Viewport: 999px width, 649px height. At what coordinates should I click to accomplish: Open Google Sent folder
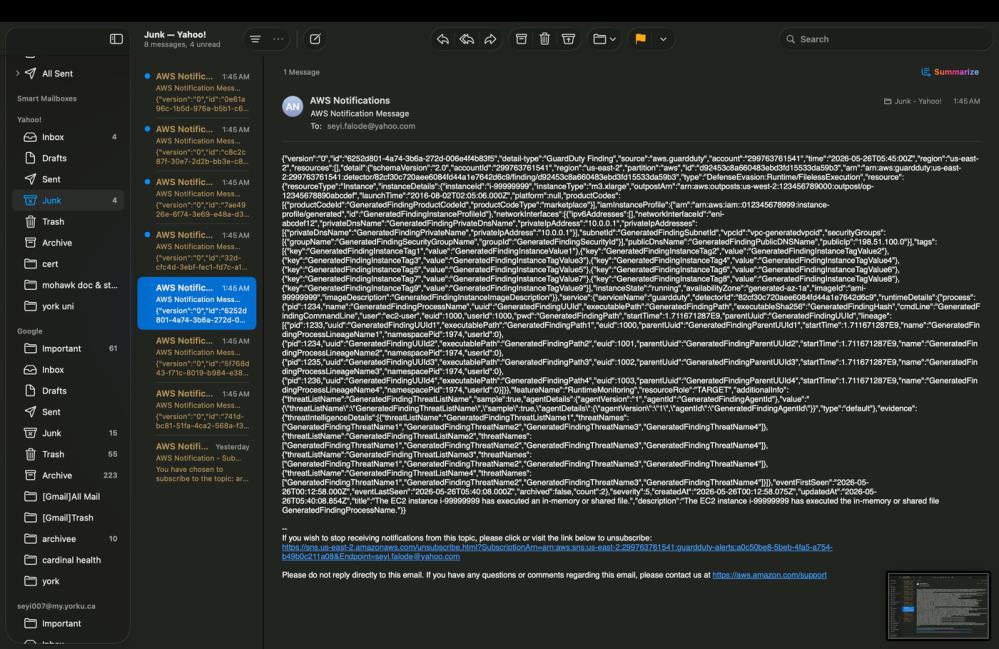pos(68,411)
